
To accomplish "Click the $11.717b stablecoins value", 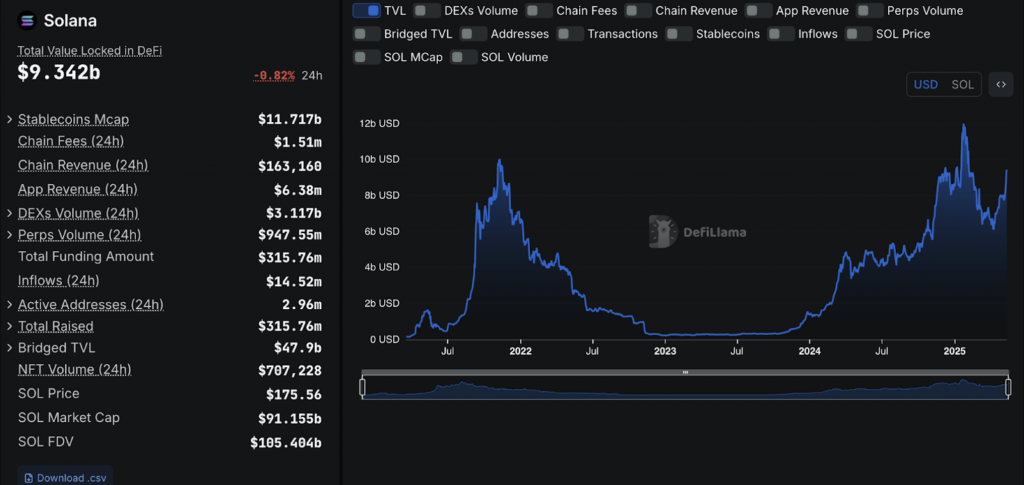I will point(289,119).
